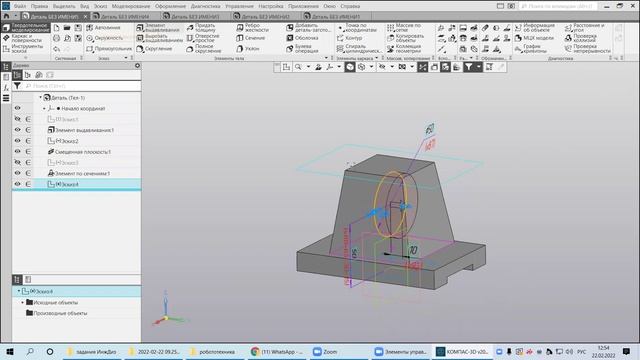The height and width of the screenshot is (360, 640).
Task: Switch to Инструменты эскиза toolset
Action: [x=23, y=49]
